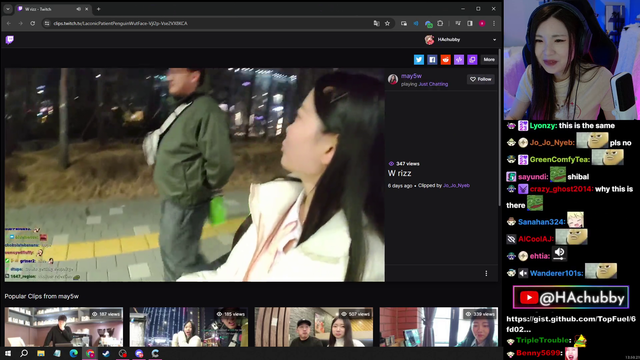Open File Explorer from taskbar
The height and width of the screenshot is (360, 640).
41,353
